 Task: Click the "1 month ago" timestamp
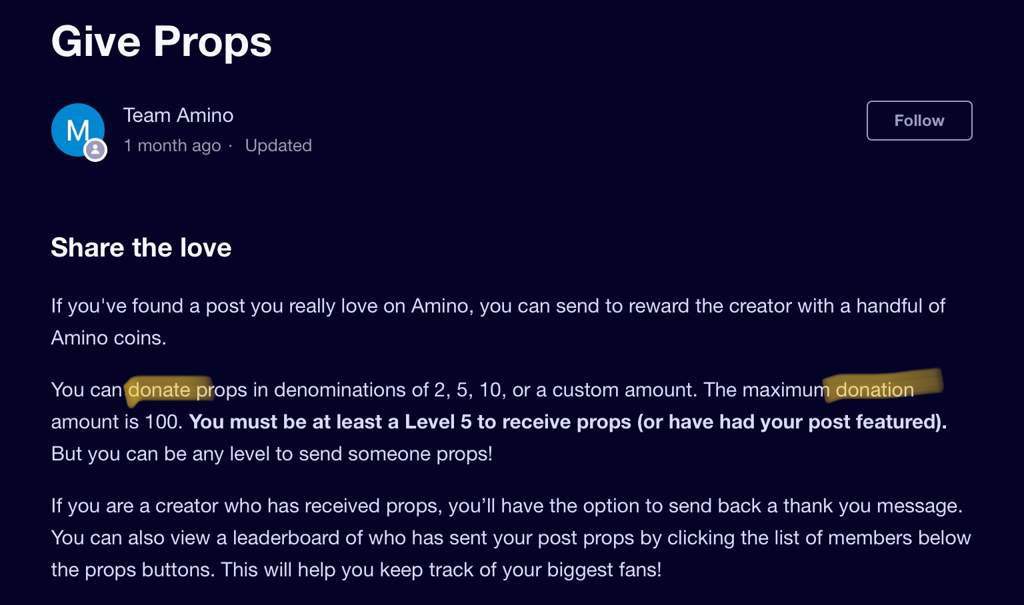[172, 145]
